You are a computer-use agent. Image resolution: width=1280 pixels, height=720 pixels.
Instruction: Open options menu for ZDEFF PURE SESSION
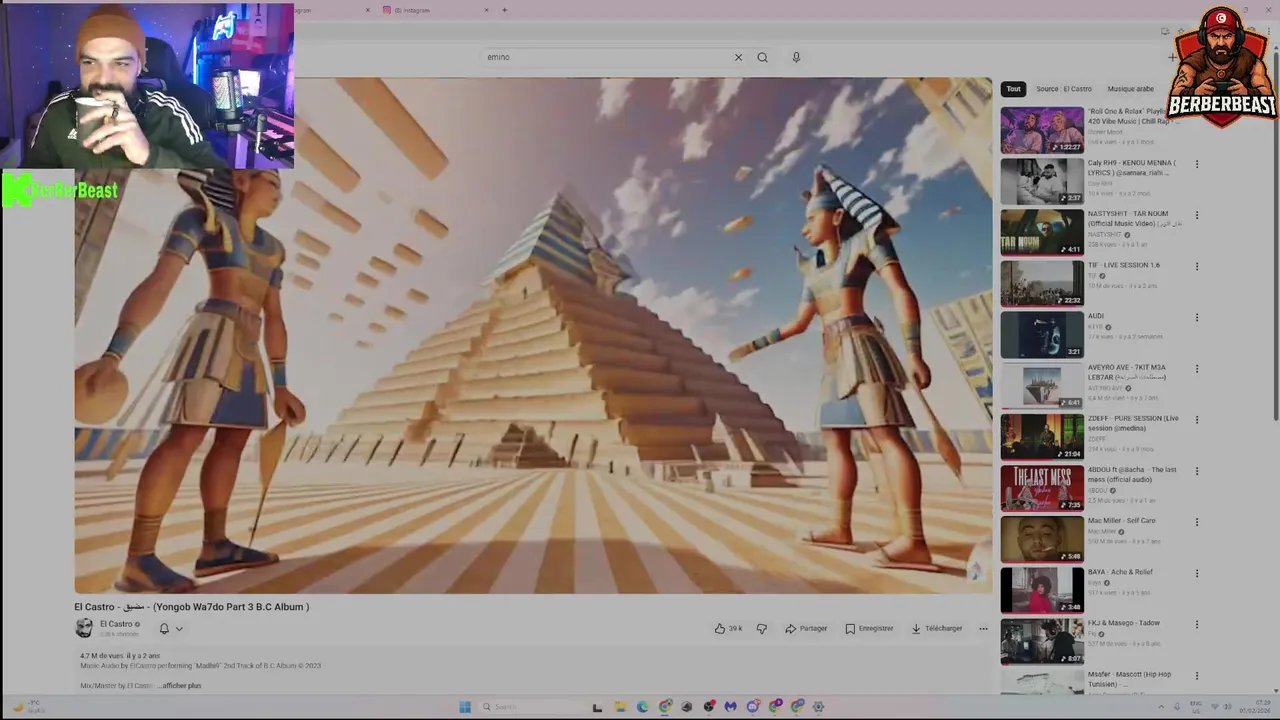(x=1196, y=420)
